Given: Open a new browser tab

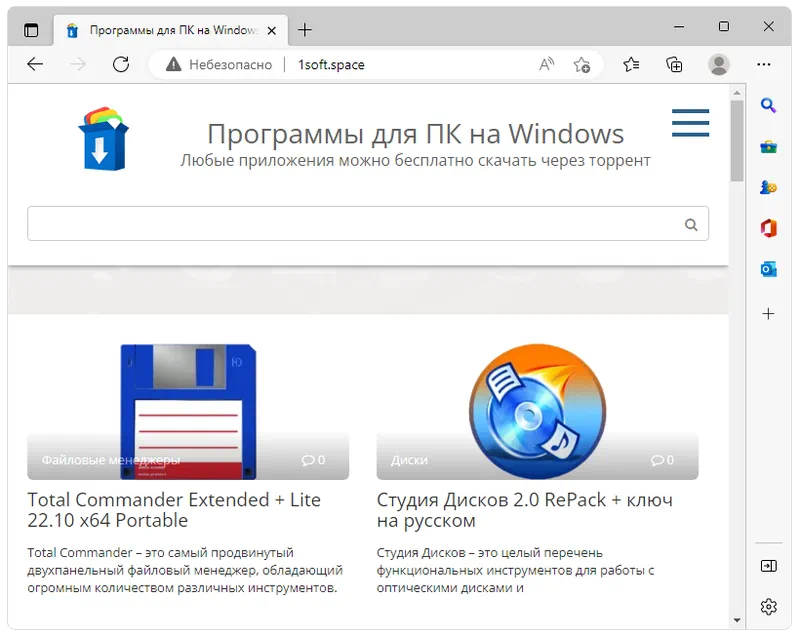Looking at the screenshot, I should (305, 30).
